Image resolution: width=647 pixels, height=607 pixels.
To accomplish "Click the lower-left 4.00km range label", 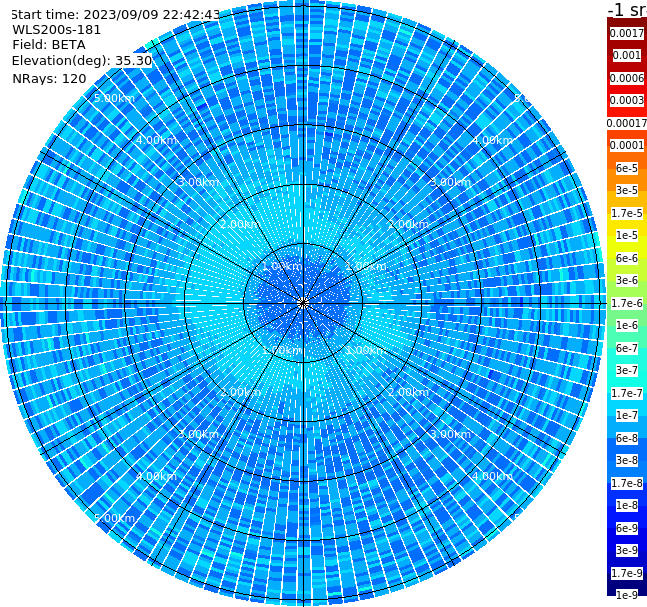I will pyautogui.click(x=156, y=476).
